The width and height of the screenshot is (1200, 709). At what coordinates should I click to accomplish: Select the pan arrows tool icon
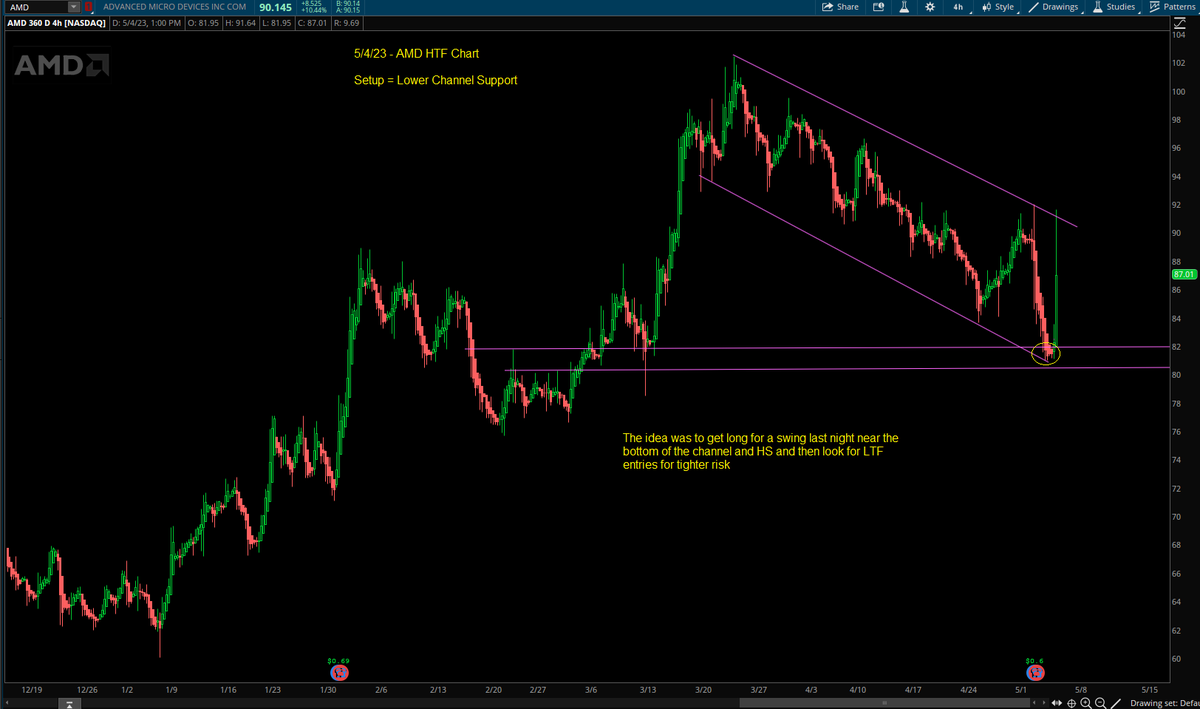[x=1056, y=703]
